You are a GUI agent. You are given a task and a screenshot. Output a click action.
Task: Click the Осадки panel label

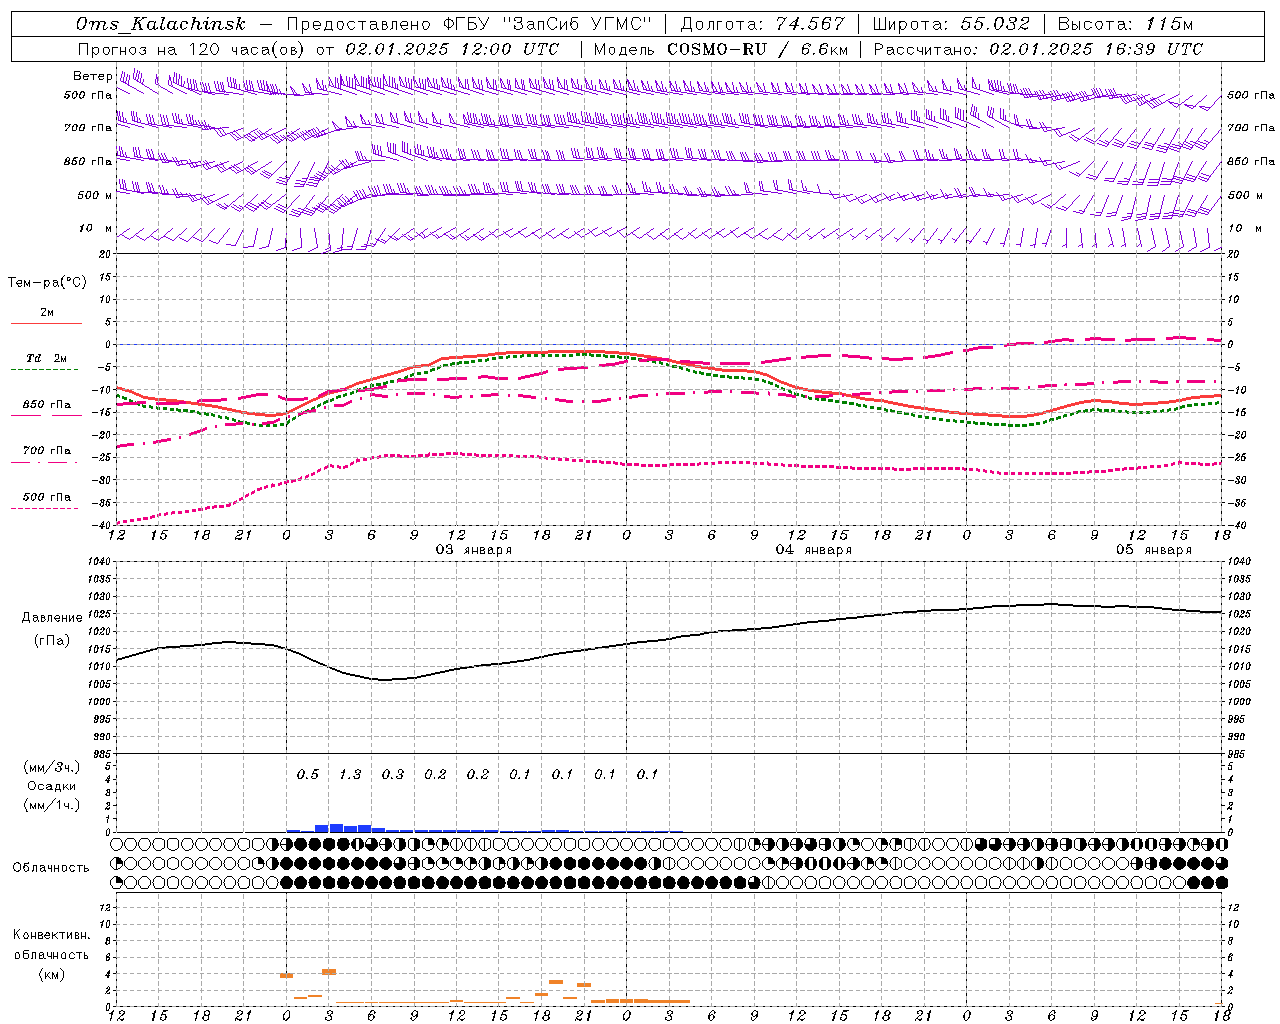52,786
